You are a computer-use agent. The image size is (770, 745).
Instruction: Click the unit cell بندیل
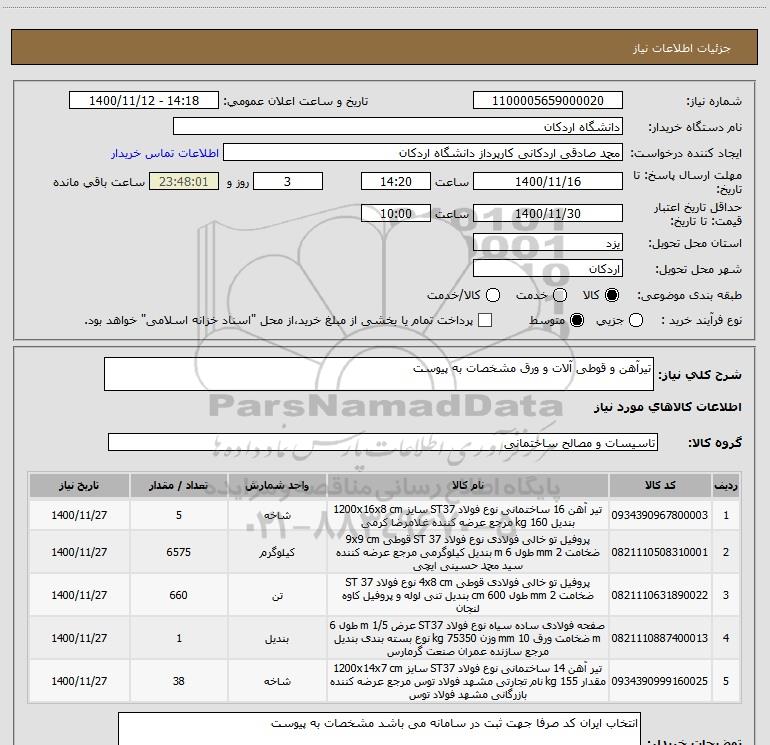click(x=277, y=638)
